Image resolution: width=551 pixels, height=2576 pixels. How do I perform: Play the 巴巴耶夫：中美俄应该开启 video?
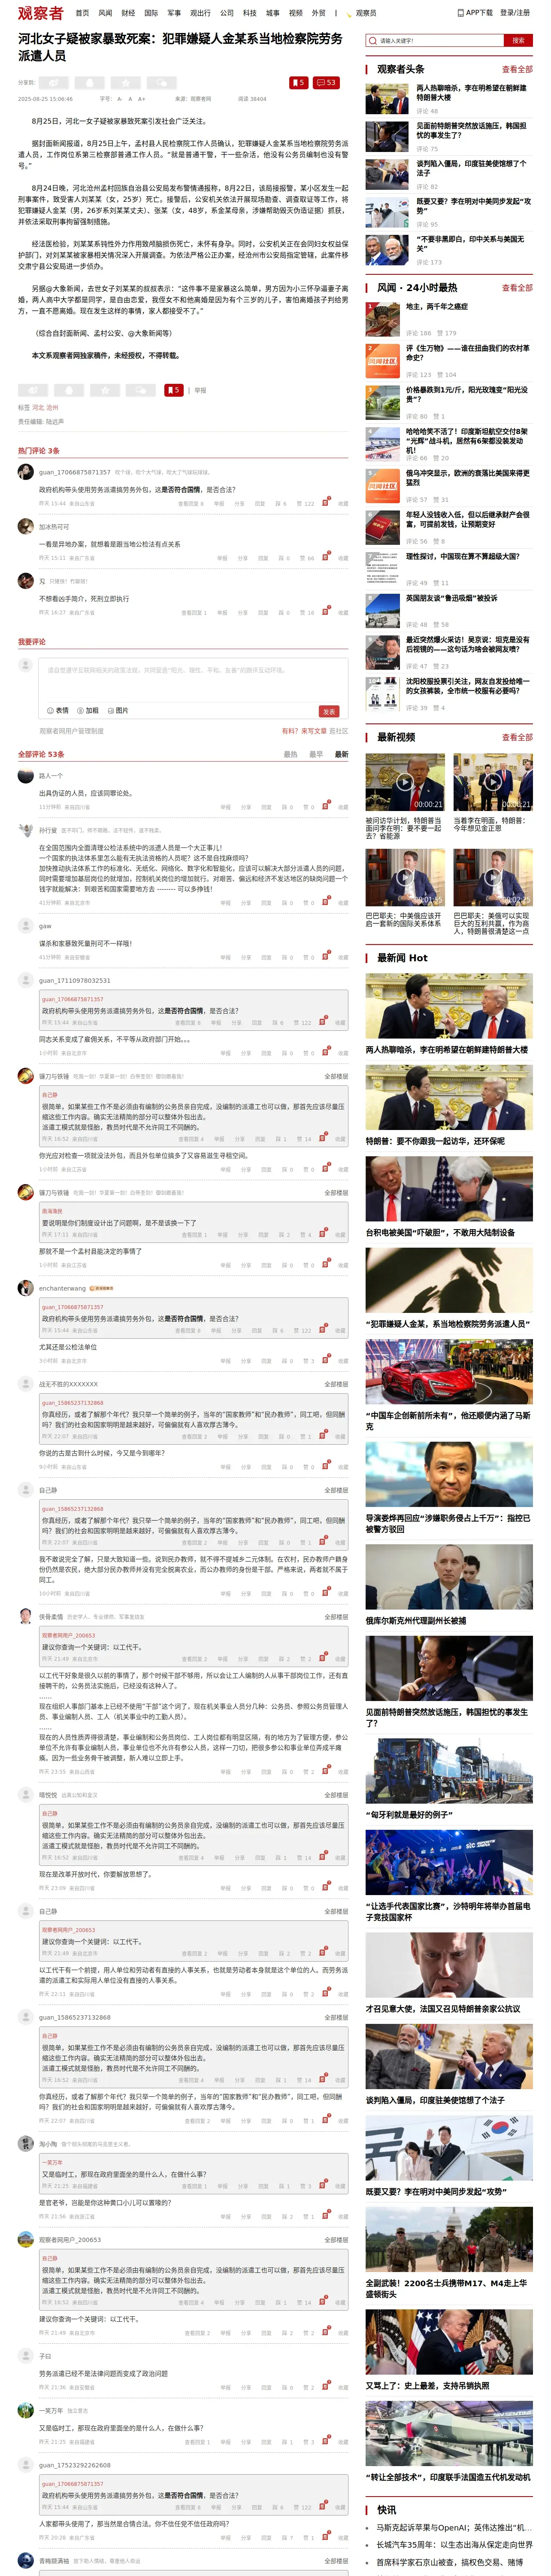(405, 878)
